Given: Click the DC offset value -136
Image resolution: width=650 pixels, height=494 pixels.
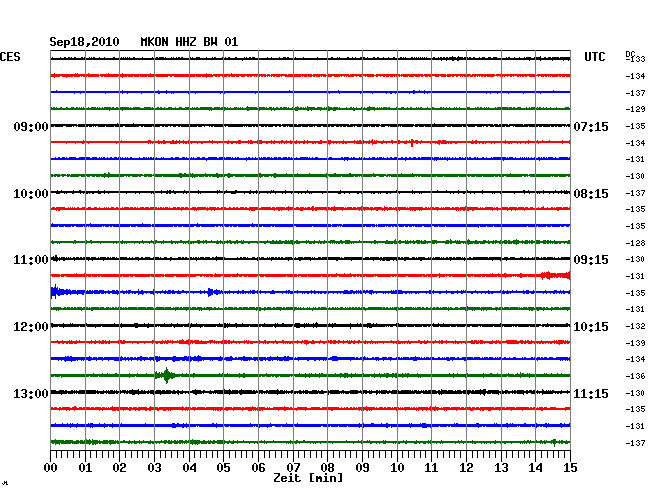Looking at the screenshot, I should pos(635,376).
